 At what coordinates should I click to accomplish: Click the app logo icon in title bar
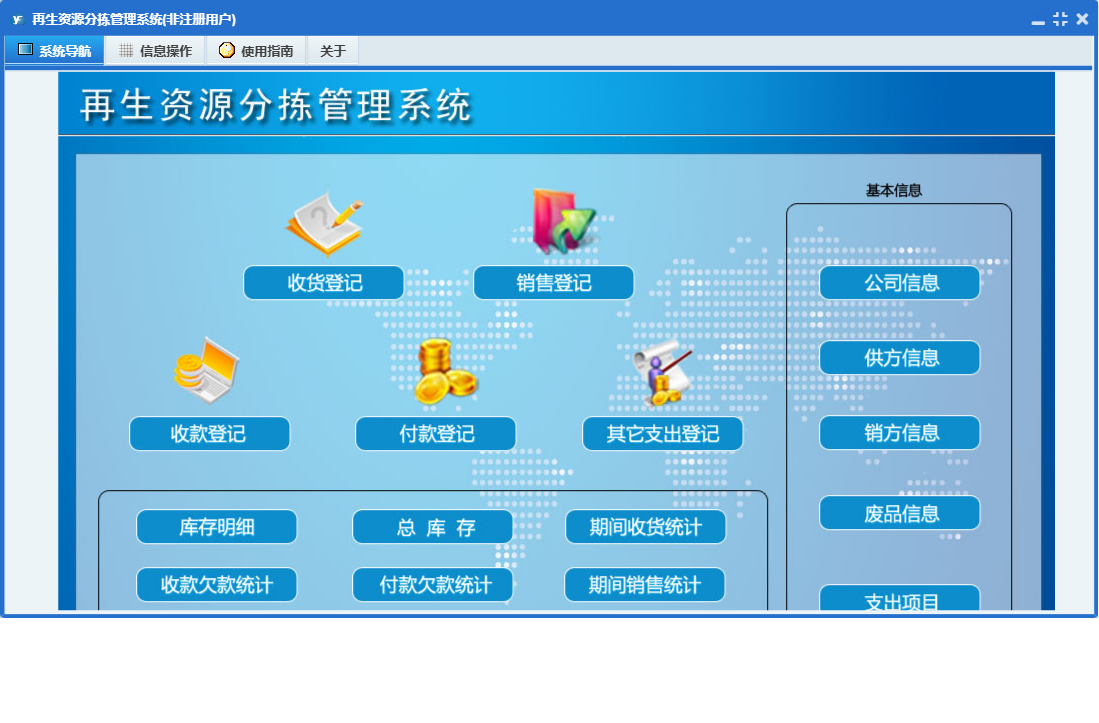coord(18,20)
